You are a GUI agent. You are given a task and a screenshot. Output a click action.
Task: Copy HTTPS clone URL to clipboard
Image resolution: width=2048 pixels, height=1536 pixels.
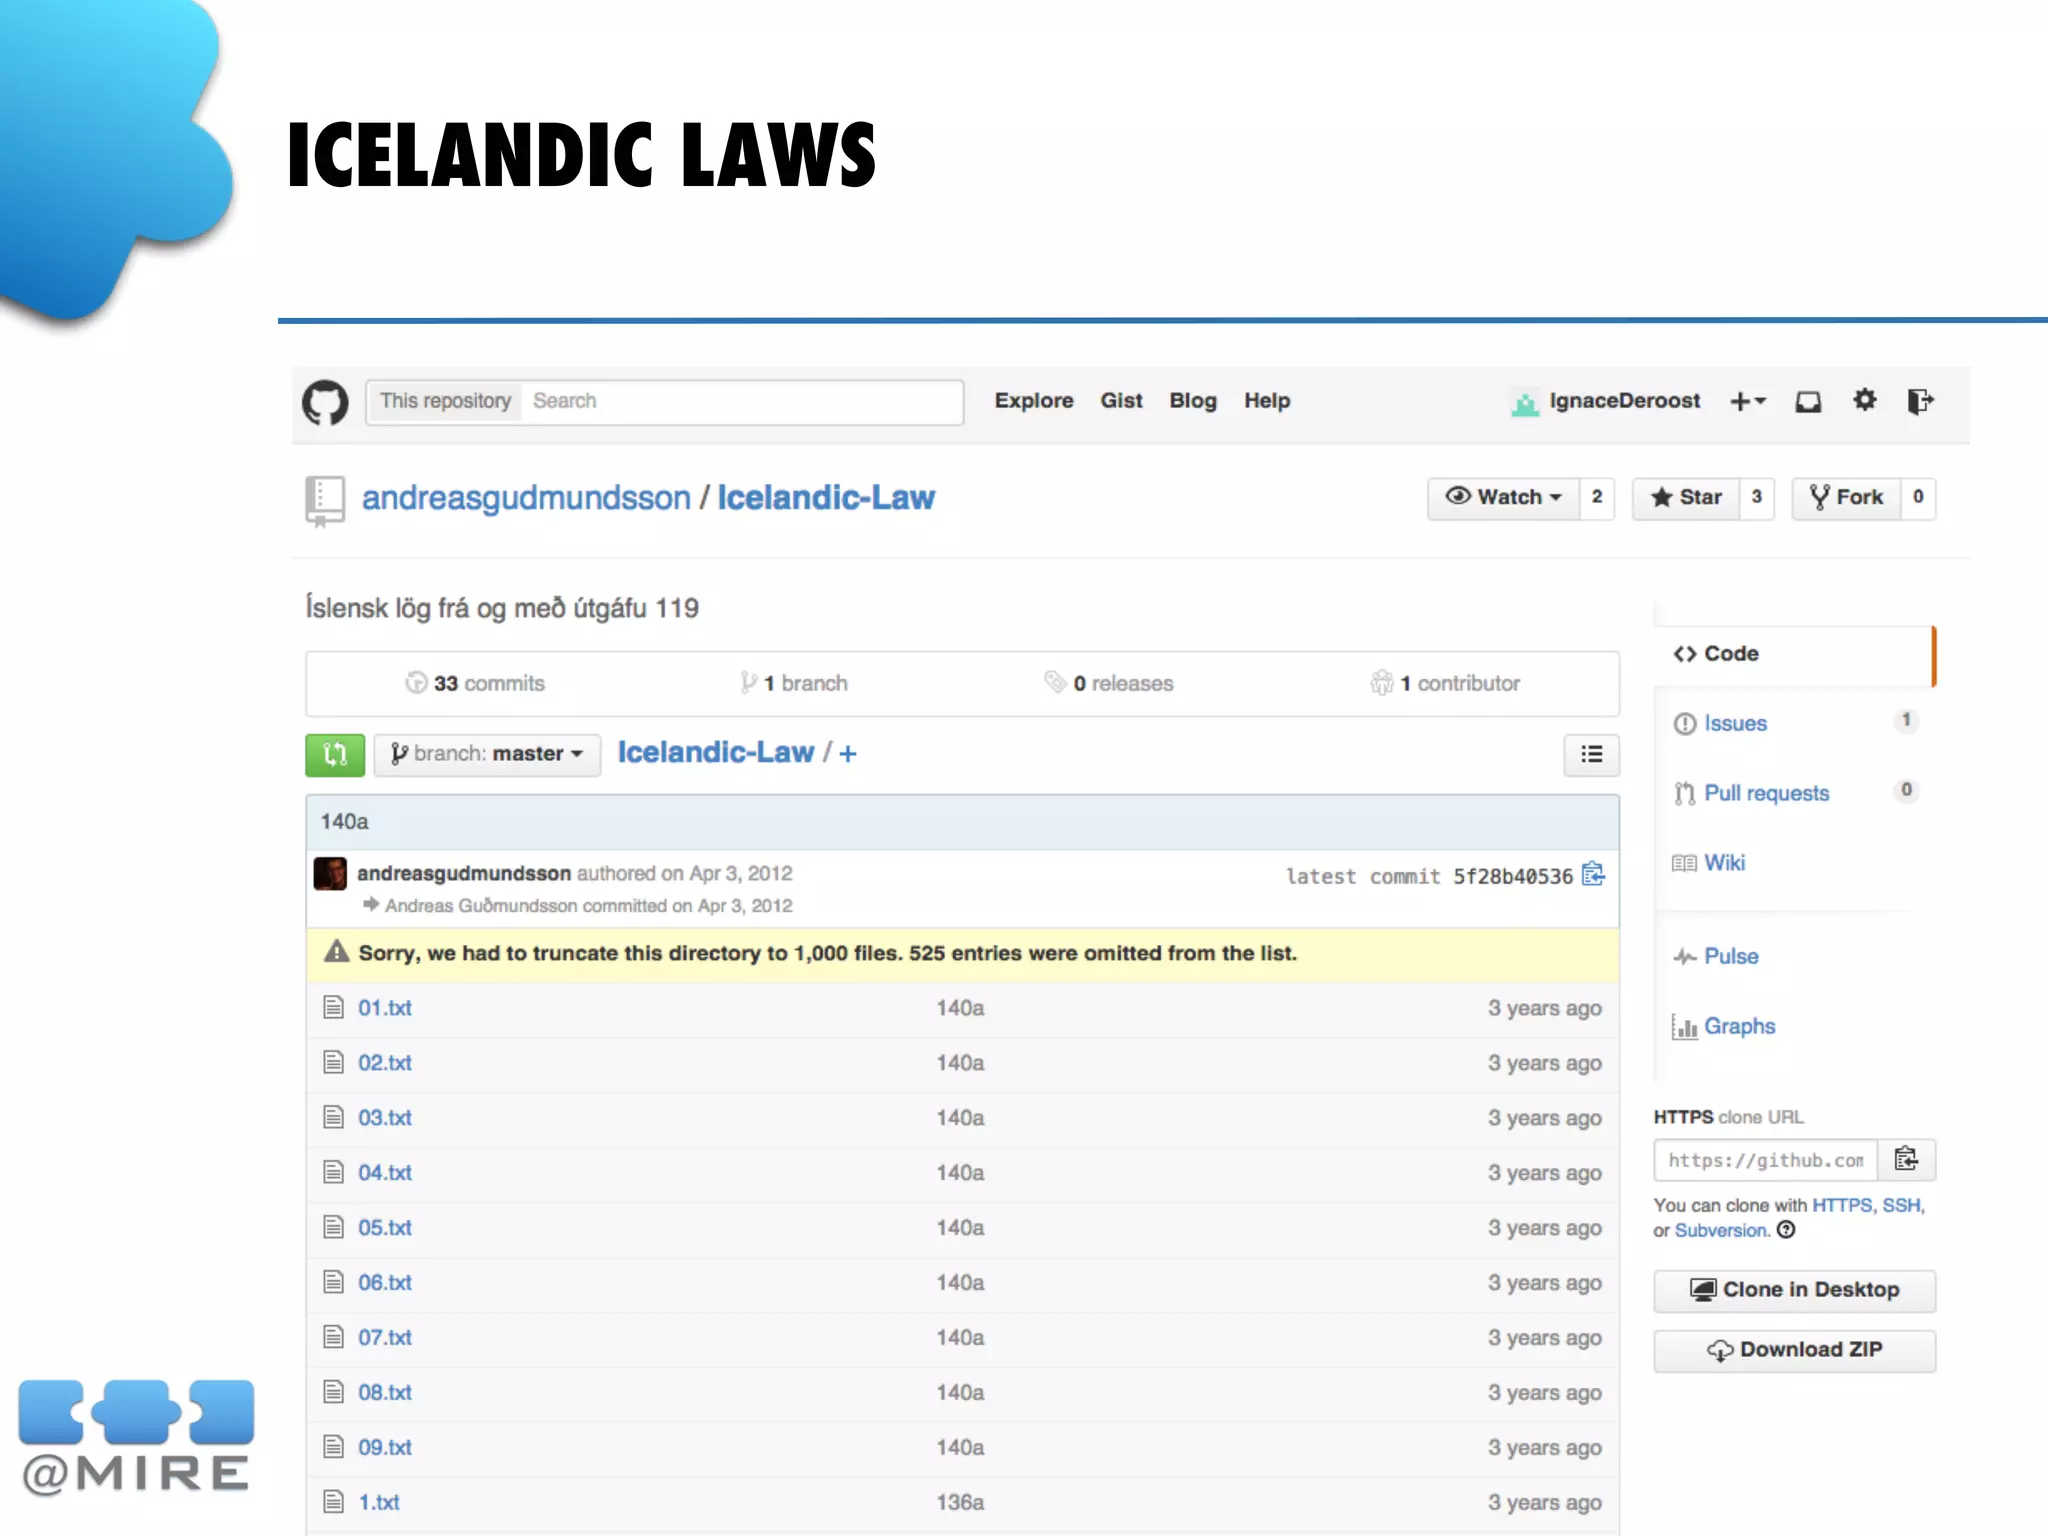coord(1906,1159)
